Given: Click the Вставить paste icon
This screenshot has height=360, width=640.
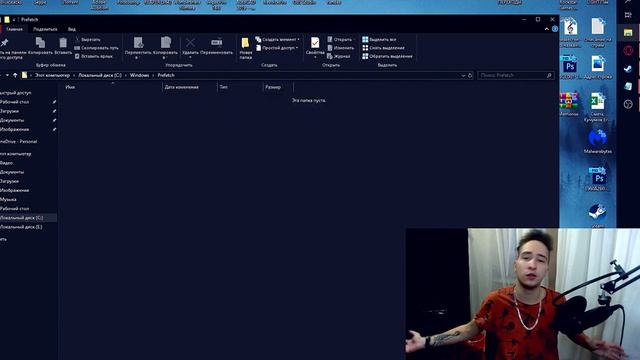Looking at the screenshot, I should [x=63, y=42].
